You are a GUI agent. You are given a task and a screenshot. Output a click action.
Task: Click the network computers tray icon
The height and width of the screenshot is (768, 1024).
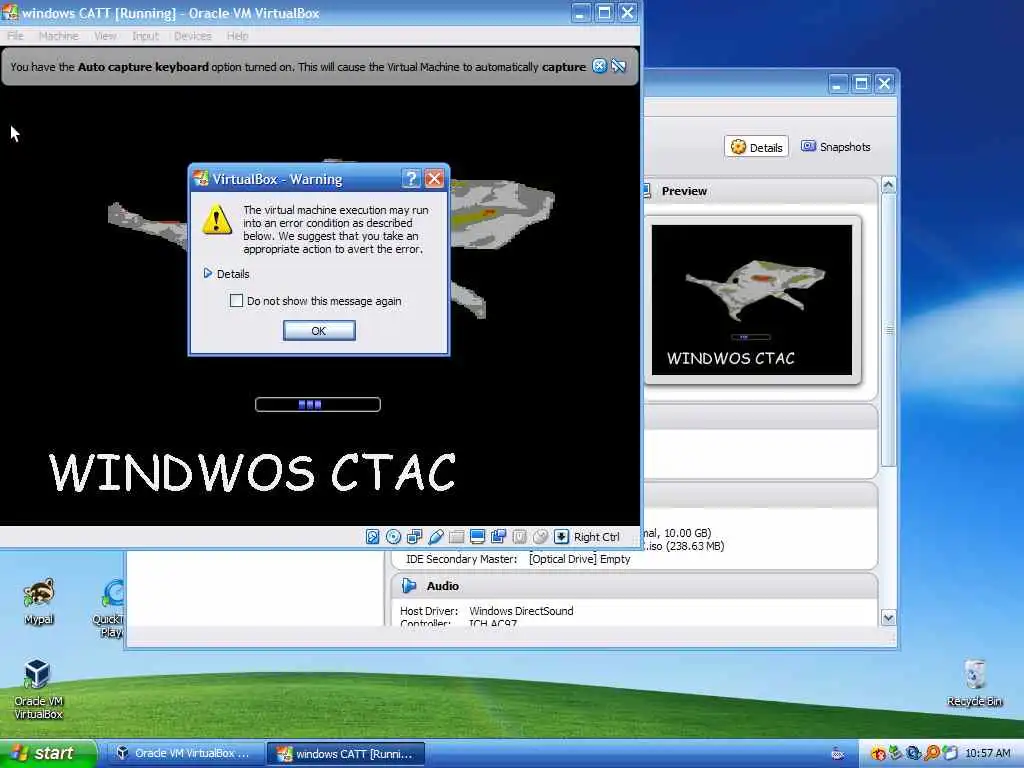click(x=950, y=753)
